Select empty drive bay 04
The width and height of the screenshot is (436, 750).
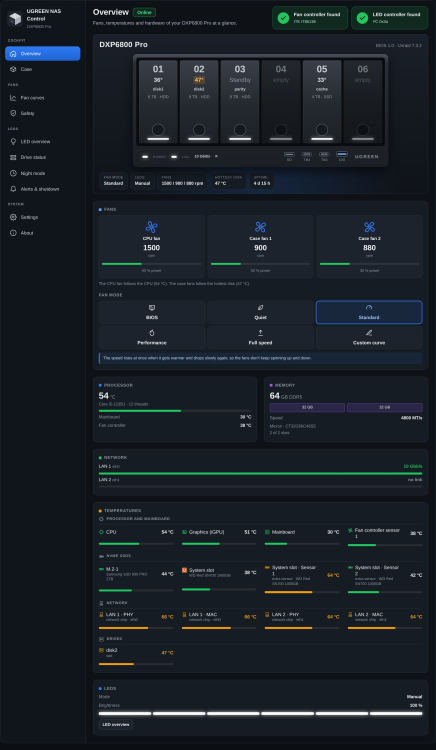[281, 101]
